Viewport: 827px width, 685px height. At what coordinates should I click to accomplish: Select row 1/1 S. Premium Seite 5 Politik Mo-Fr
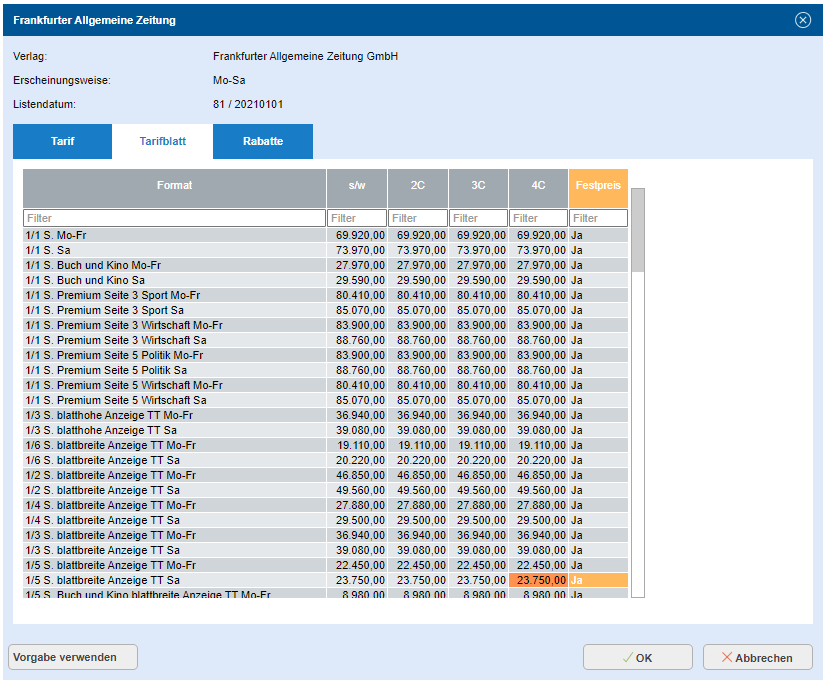pos(174,355)
